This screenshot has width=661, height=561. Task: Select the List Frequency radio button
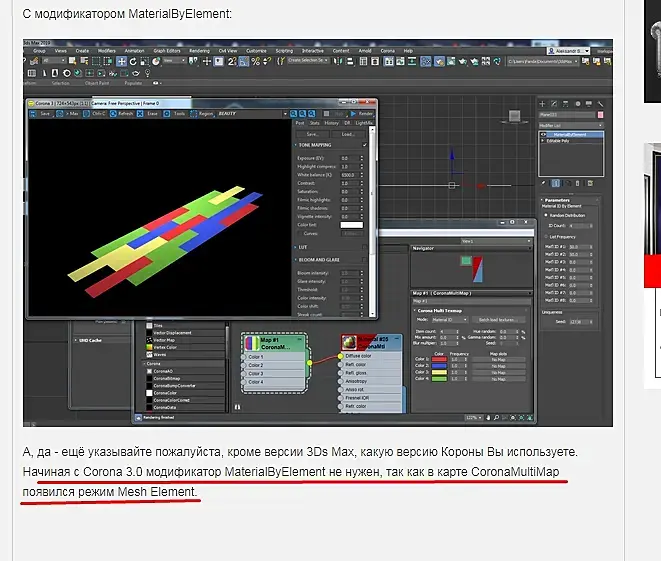tap(546, 237)
